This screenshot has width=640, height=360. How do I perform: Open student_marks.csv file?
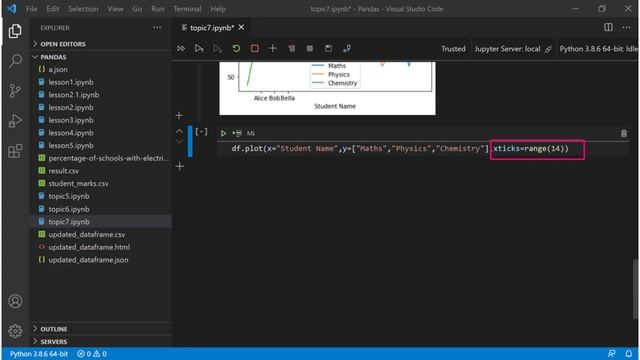(x=101, y=183)
